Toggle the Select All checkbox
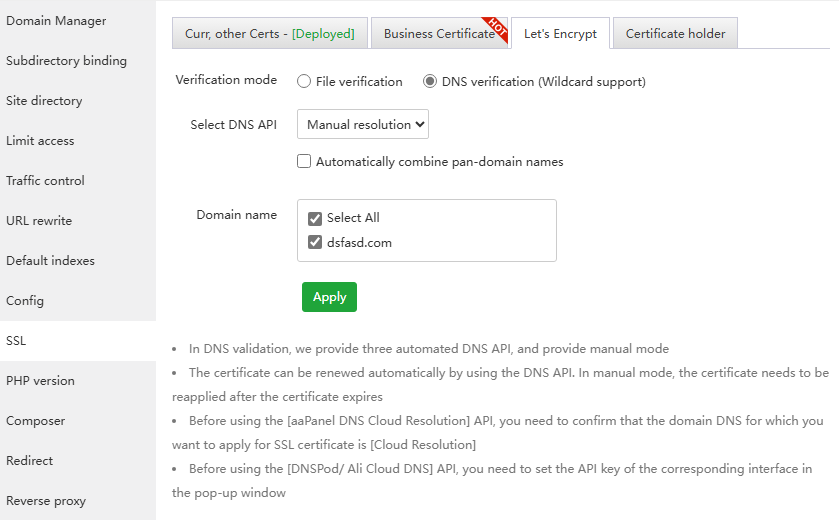This screenshot has height=520, width=839. [x=315, y=218]
